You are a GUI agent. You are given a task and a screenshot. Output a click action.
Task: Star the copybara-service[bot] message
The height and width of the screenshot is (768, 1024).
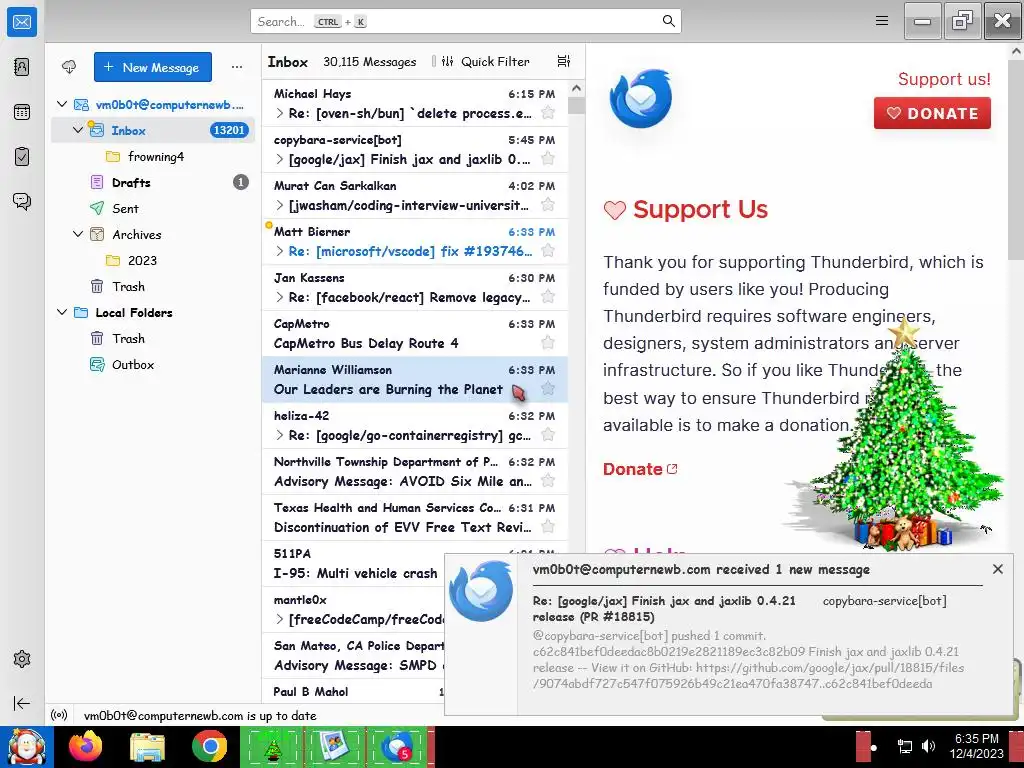click(548, 159)
